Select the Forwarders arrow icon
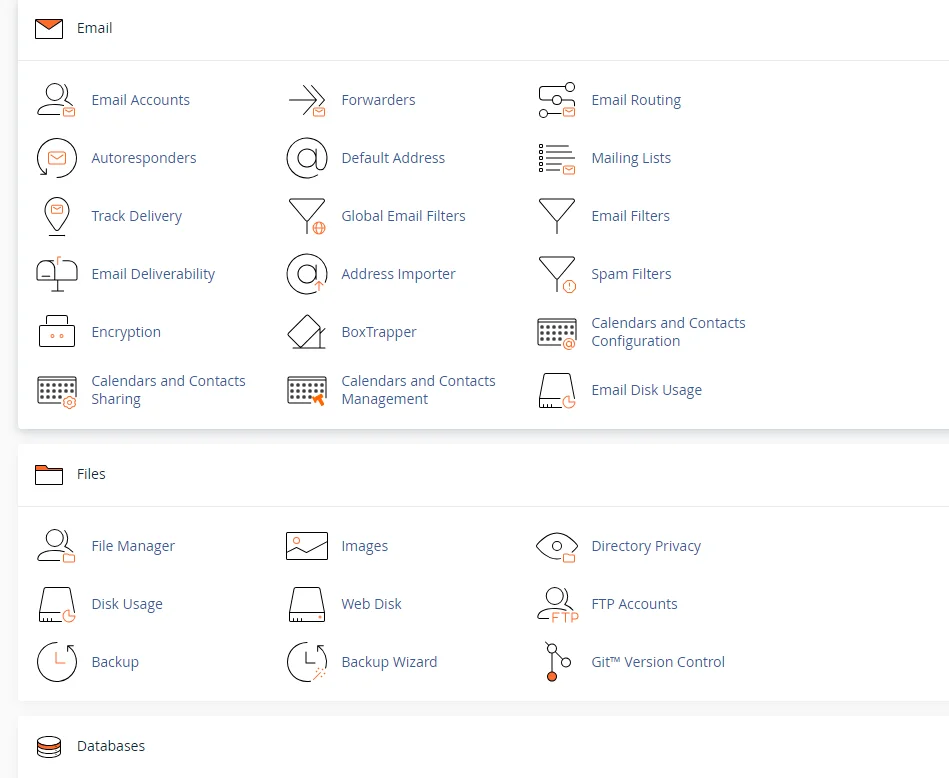Screen dimensions: 949x778 coord(306,99)
